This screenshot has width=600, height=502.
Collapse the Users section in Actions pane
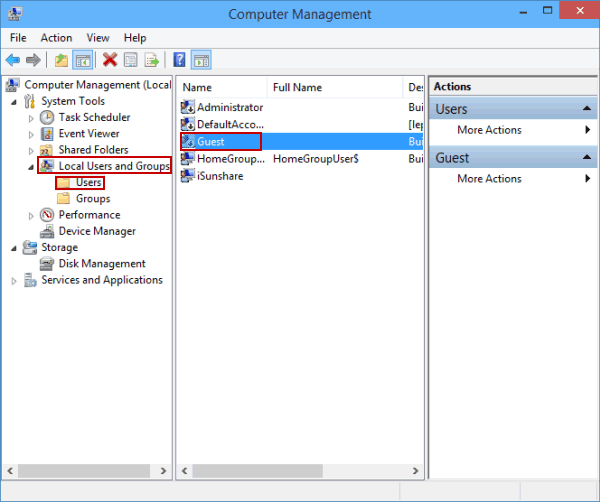tap(587, 109)
